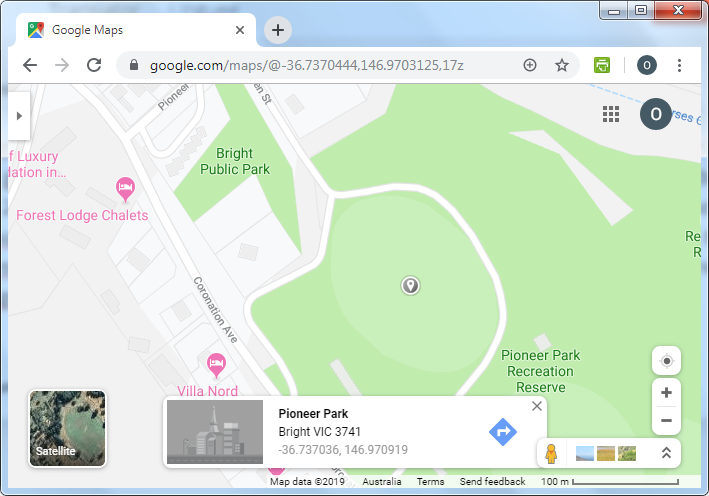Click the coordinates -36.737036, 146.970919
Screen dimensions: 709x496
[343, 450]
